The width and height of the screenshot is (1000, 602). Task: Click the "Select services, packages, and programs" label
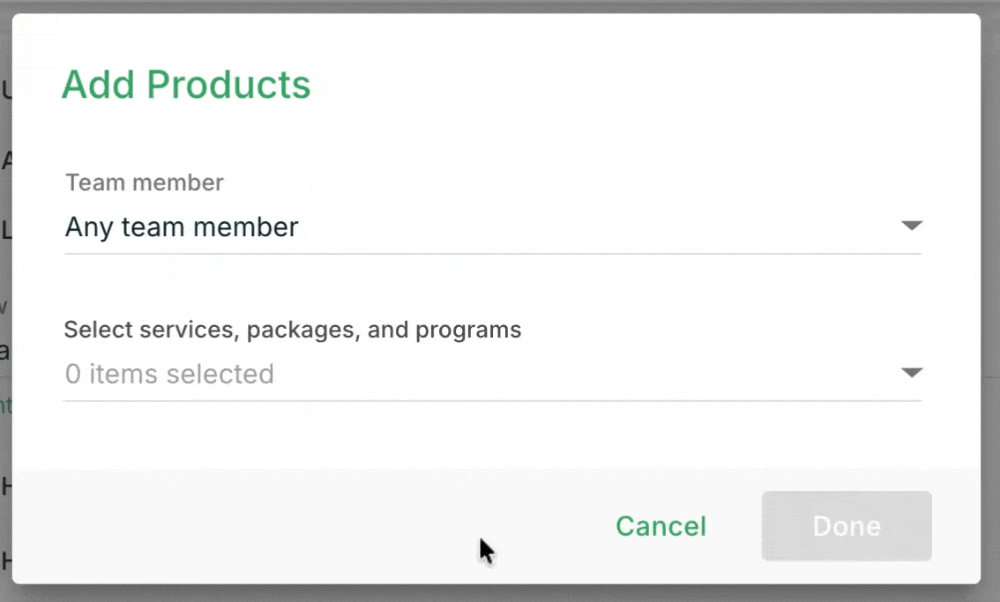coord(293,330)
